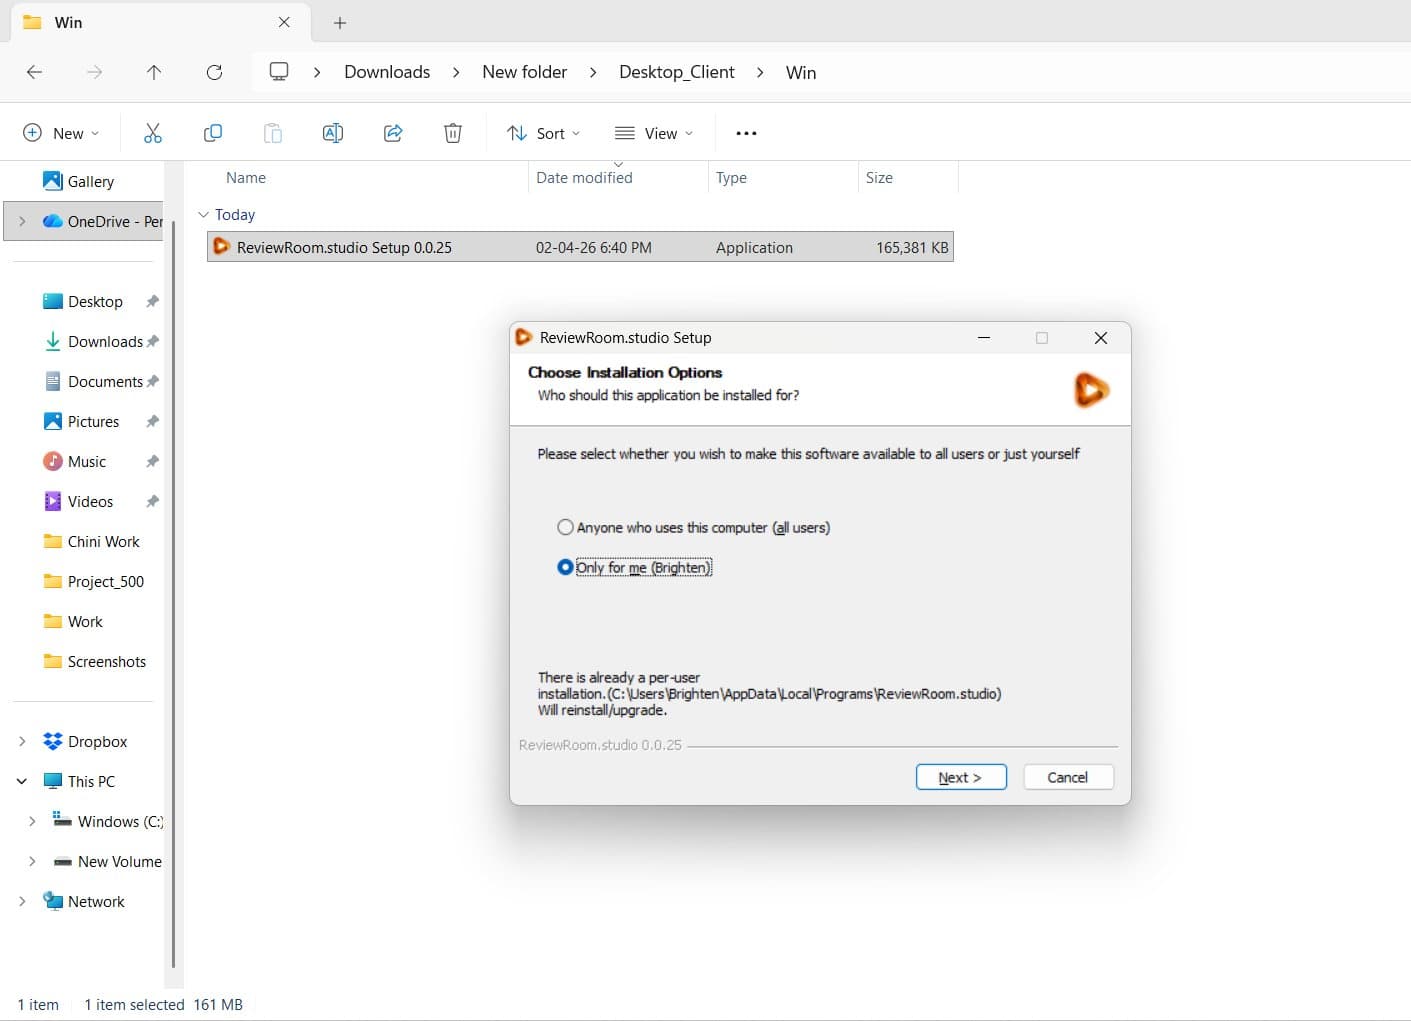Collapse the Today file group
Image resolution: width=1411 pixels, height=1021 pixels.
(203, 214)
